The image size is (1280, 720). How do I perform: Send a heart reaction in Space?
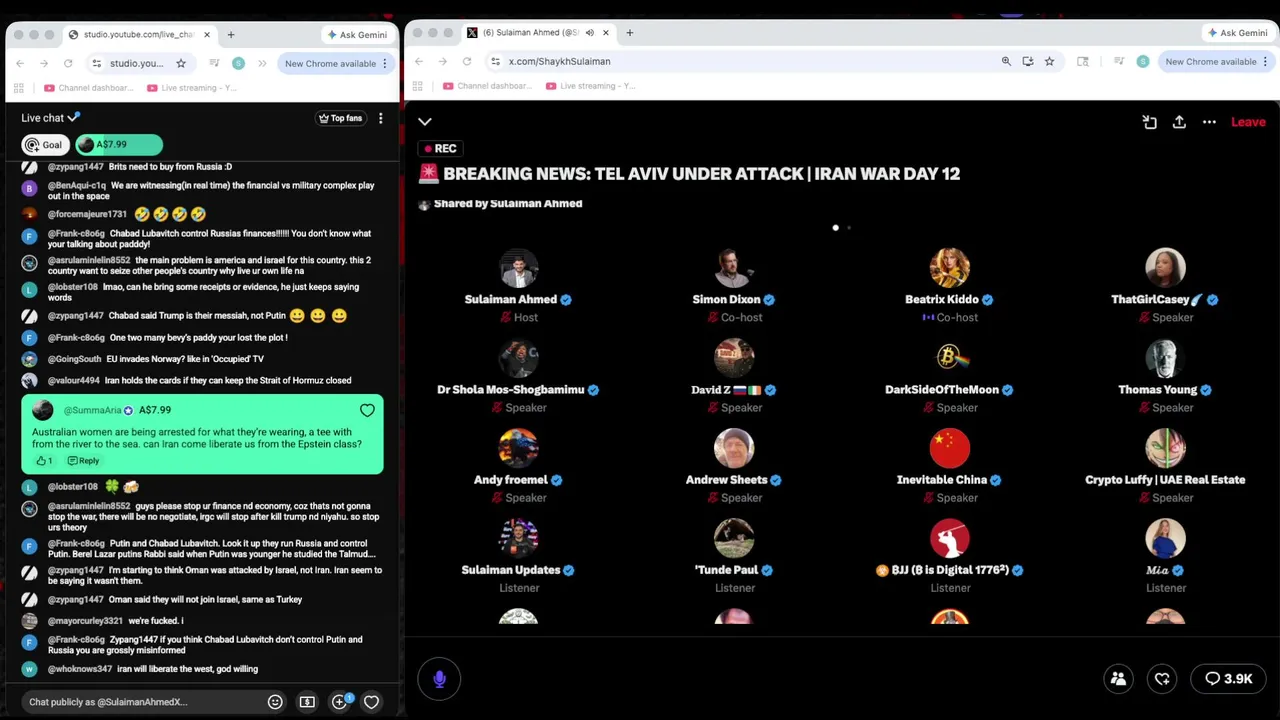click(x=1162, y=679)
